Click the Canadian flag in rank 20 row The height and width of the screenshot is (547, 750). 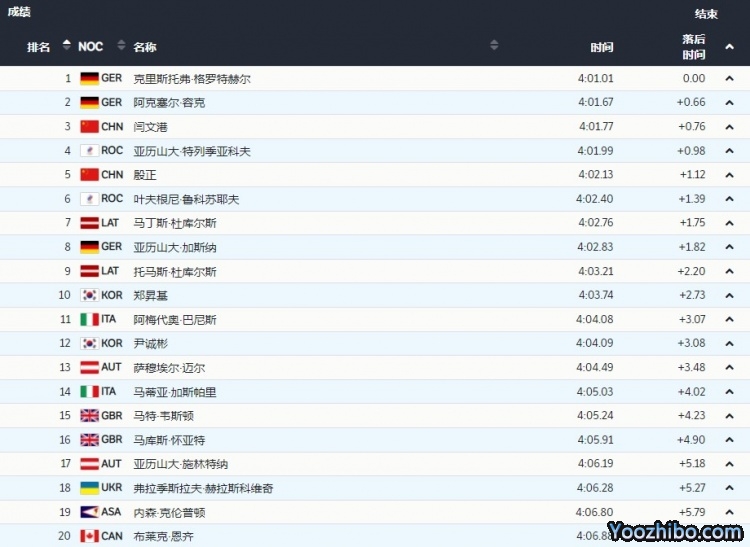tap(89, 536)
